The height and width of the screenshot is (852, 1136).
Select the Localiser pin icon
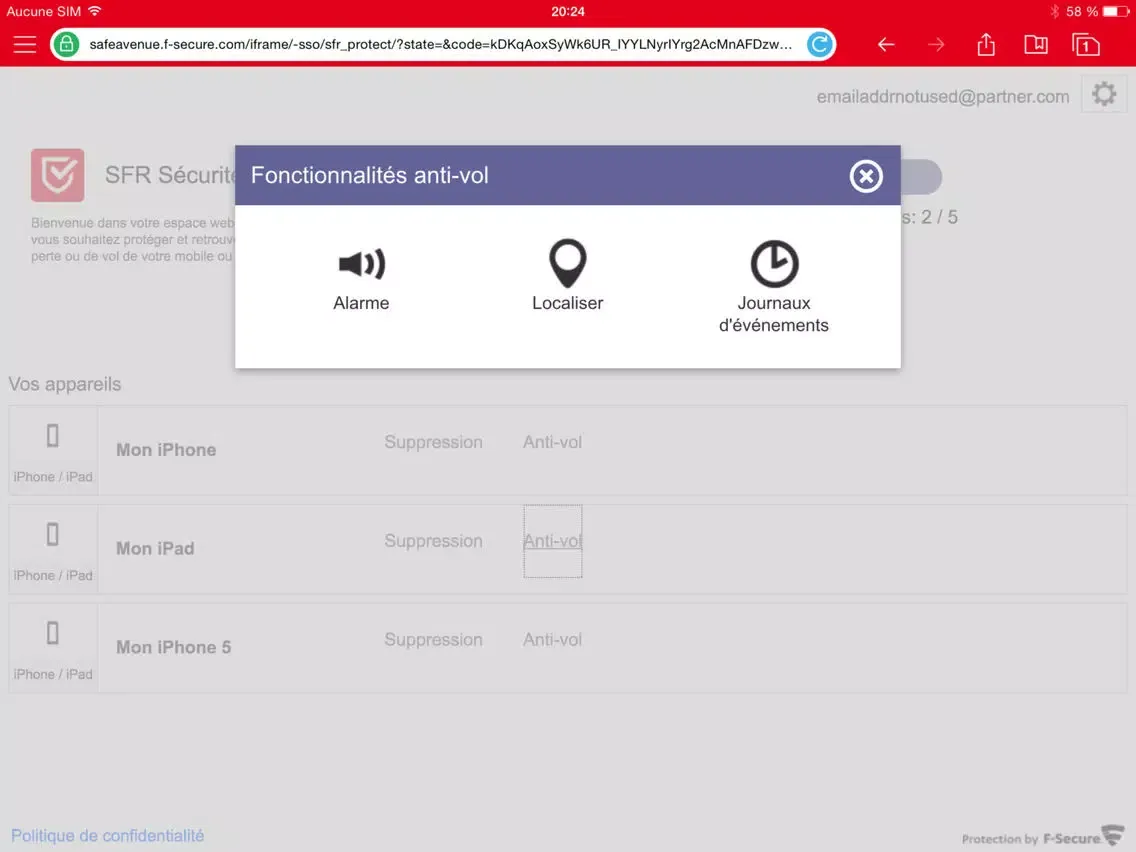pyautogui.click(x=567, y=263)
